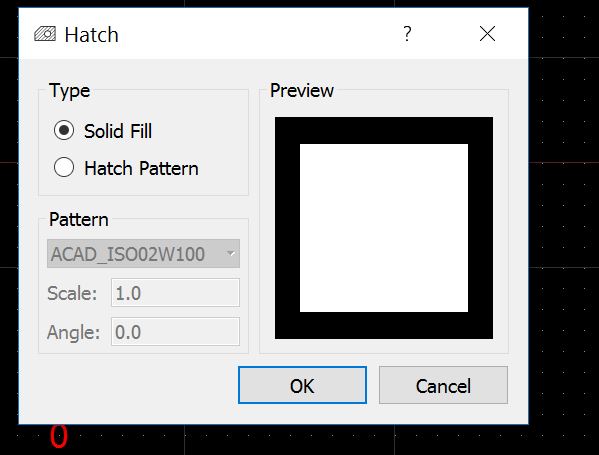Click the Hatch title bar text
The width and height of the screenshot is (599, 455).
[x=92, y=35]
